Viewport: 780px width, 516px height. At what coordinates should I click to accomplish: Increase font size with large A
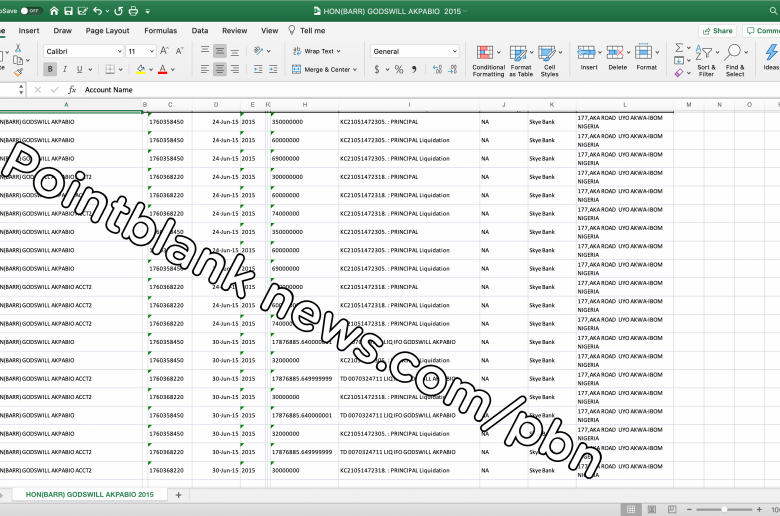point(165,51)
